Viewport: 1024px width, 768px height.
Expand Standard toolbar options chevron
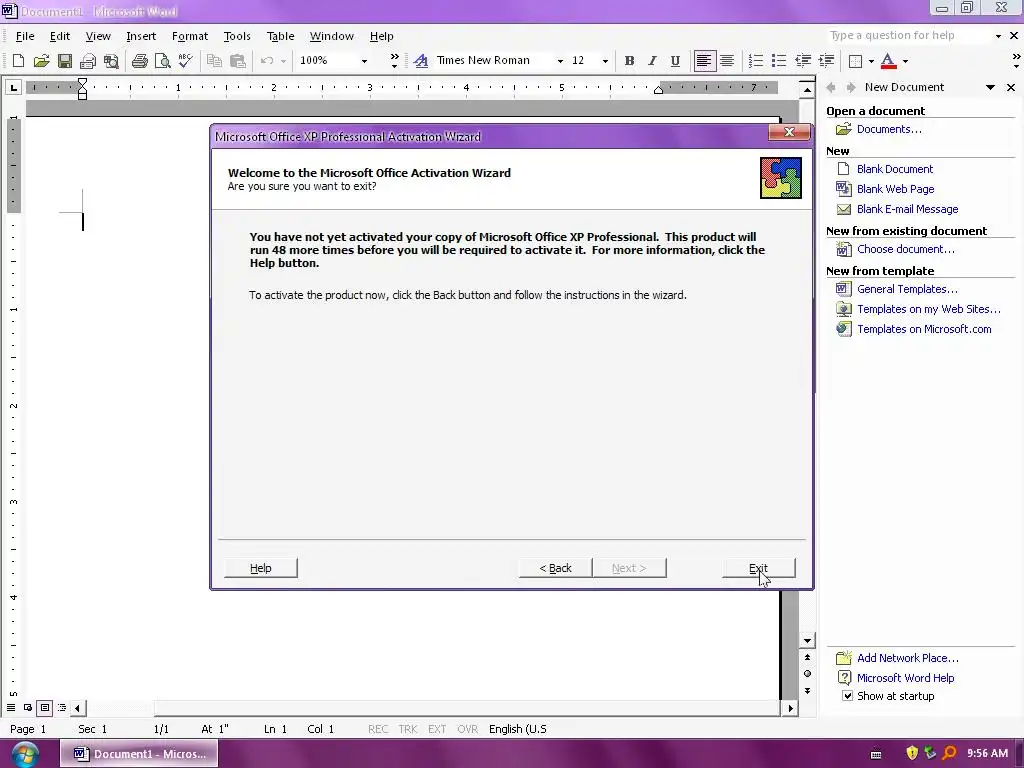(394, 61)
